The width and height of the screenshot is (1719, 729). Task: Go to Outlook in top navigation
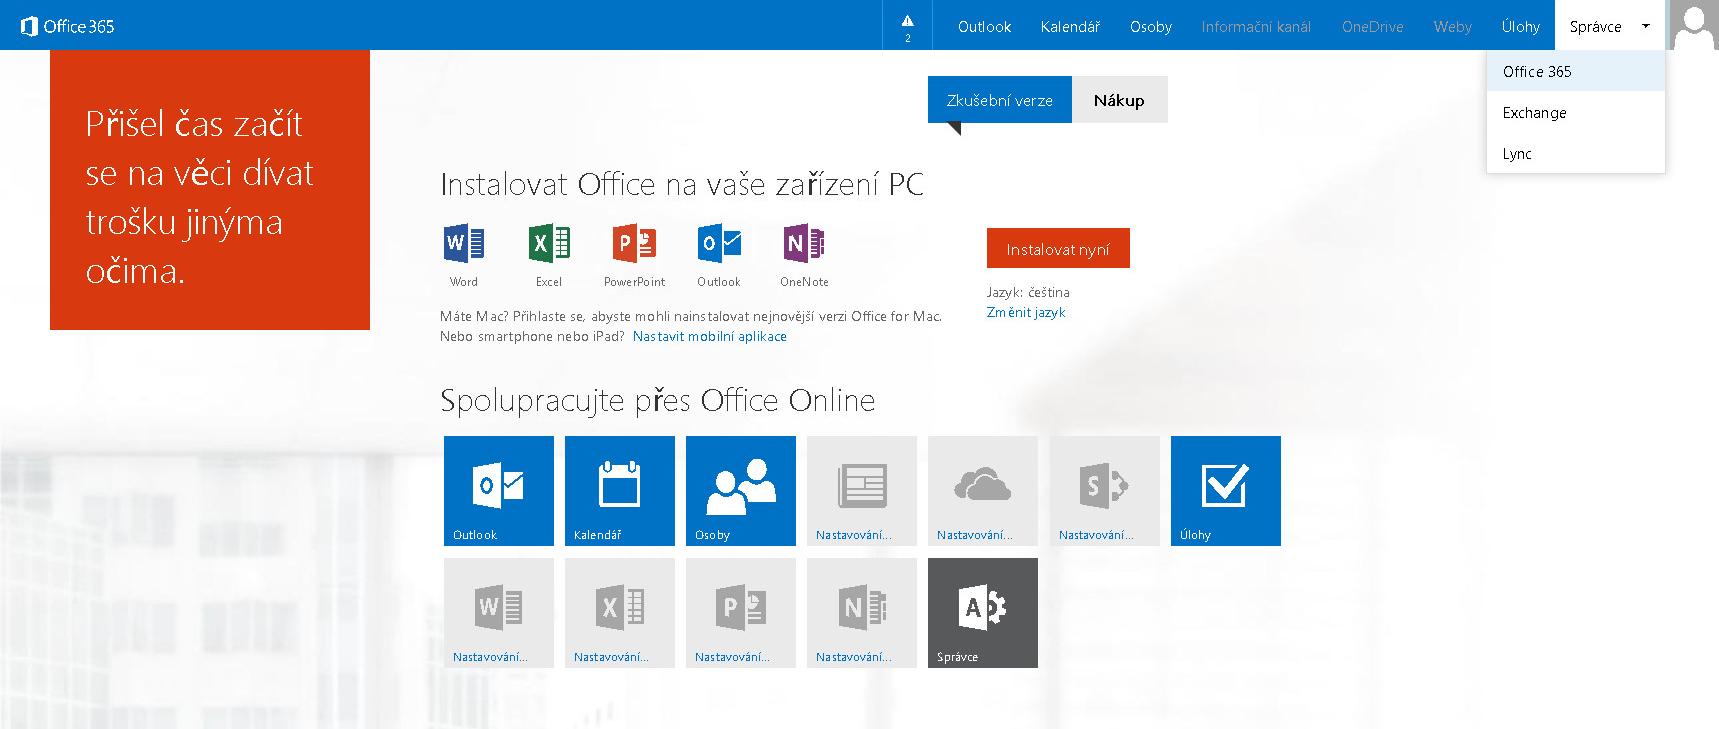click(984, 27)
